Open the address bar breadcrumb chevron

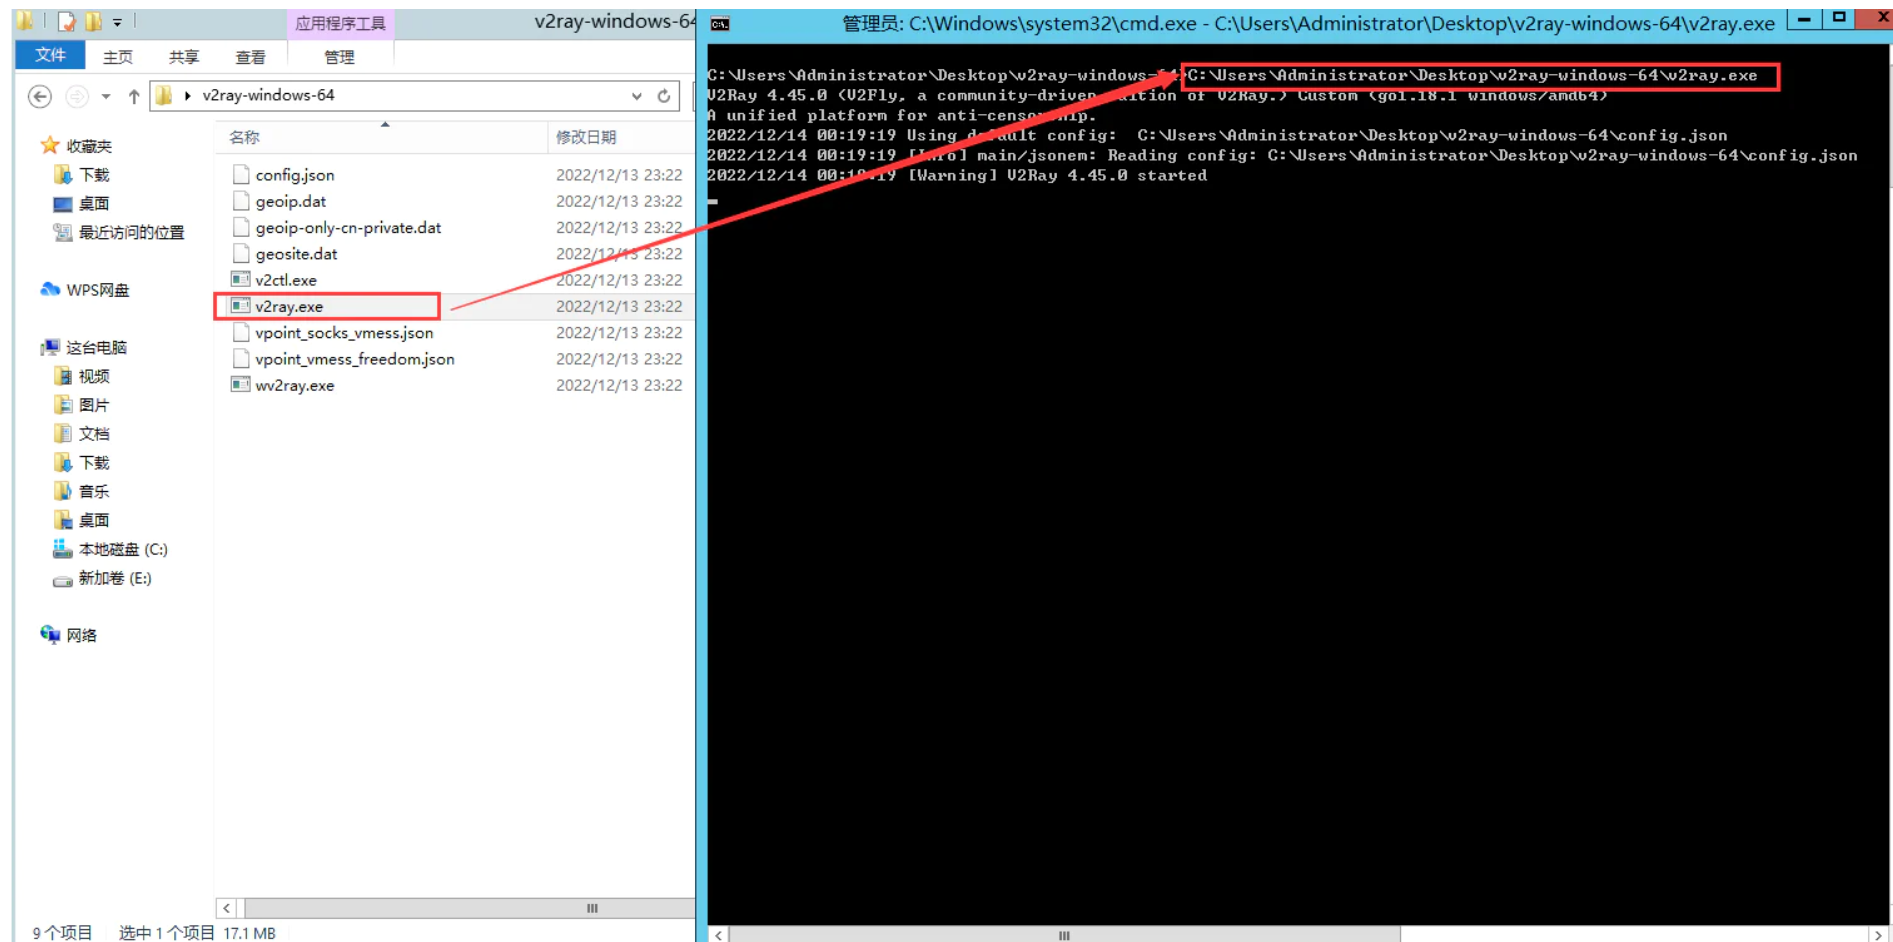tap(187, 96)
